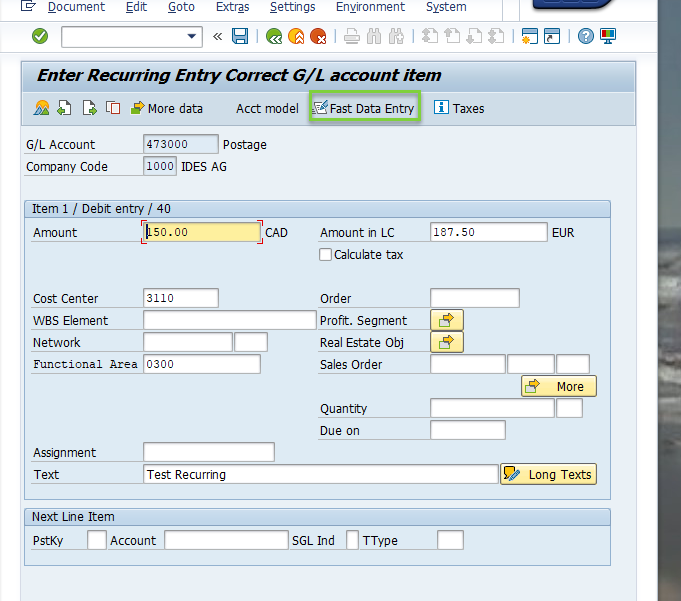Click the red Cancel icon
The height and width of the screenshot is (601, 681).
pos(318,37)
